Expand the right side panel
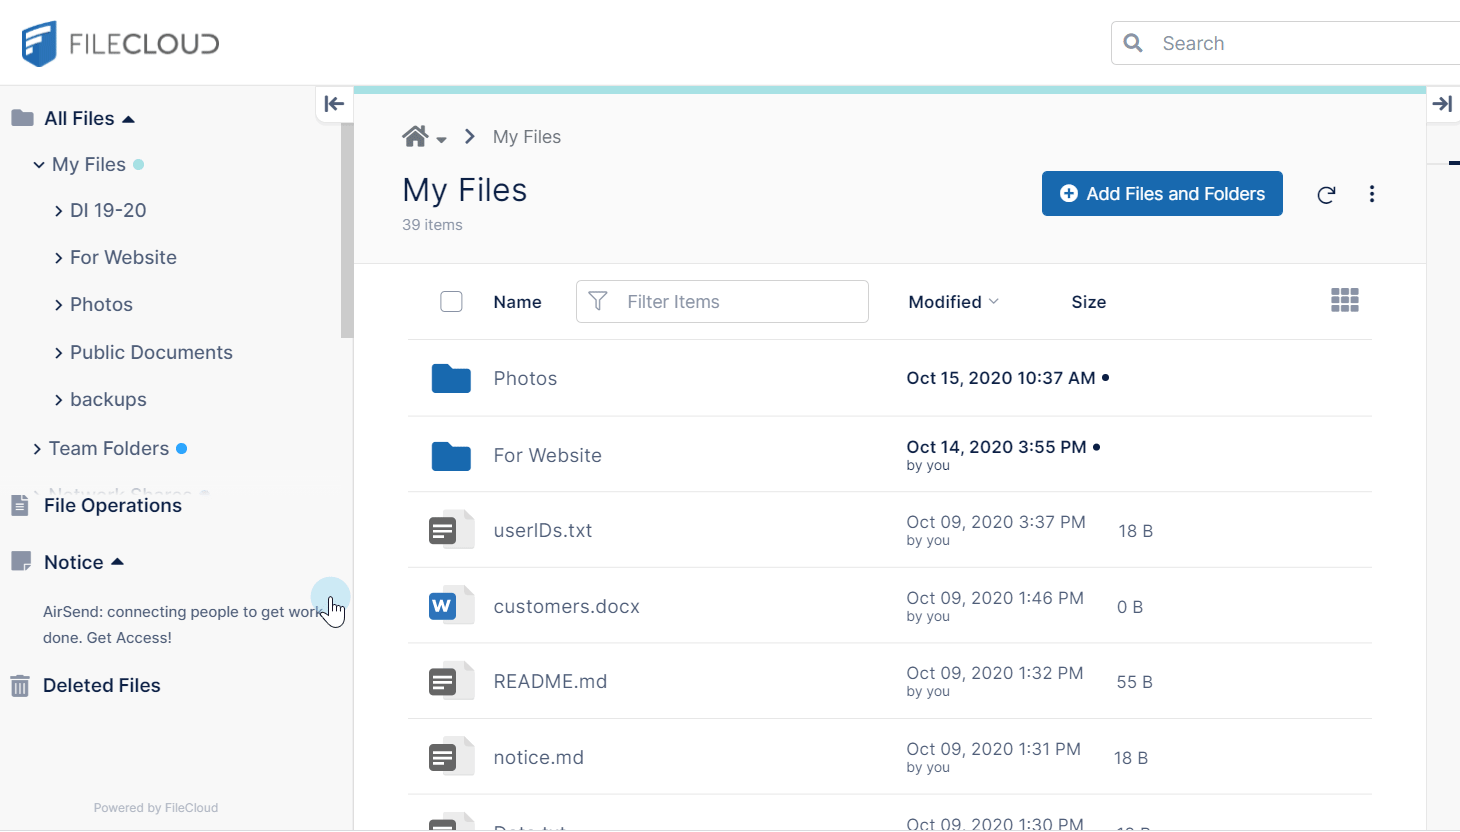The image size is (1460, 832). tap(1442, 104)
